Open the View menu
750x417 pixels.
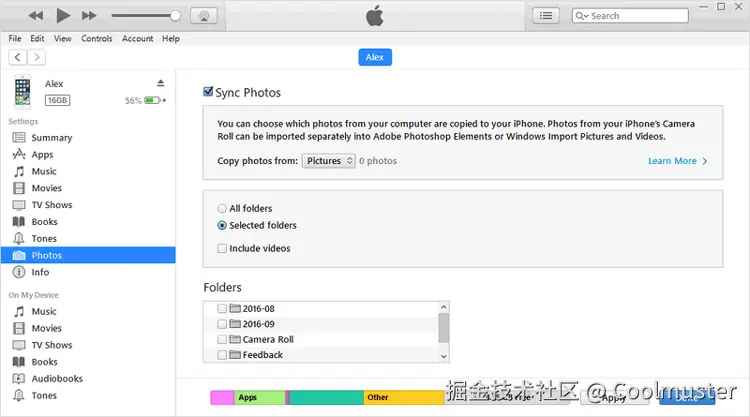(x=62, y=39)
